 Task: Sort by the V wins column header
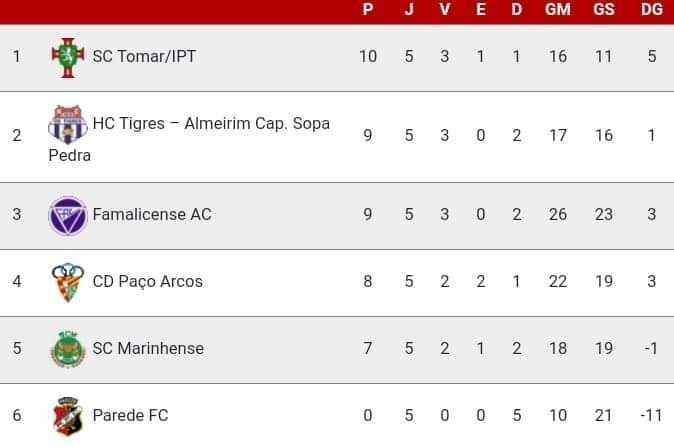445,9
